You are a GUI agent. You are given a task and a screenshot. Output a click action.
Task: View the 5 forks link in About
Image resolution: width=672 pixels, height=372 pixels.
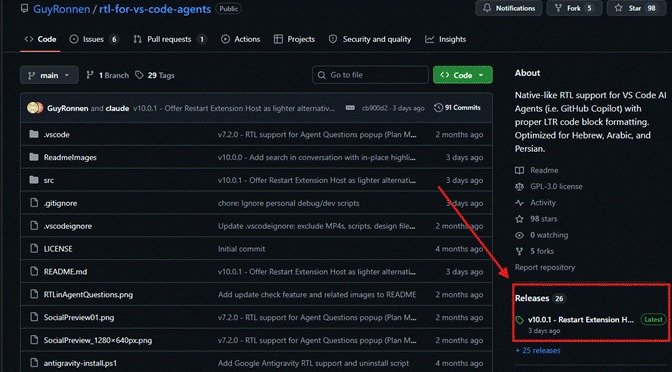click(x=534, y=251)
